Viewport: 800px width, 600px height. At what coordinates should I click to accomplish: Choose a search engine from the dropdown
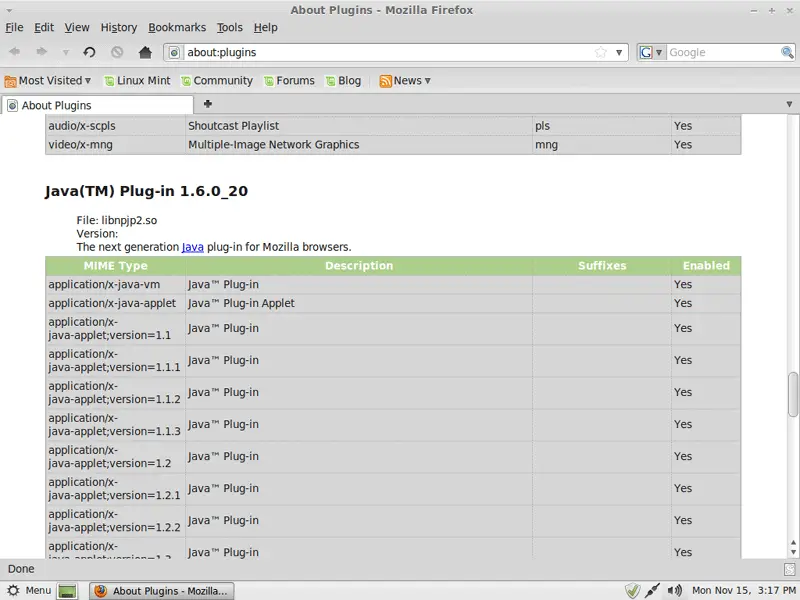pos(652,52)
